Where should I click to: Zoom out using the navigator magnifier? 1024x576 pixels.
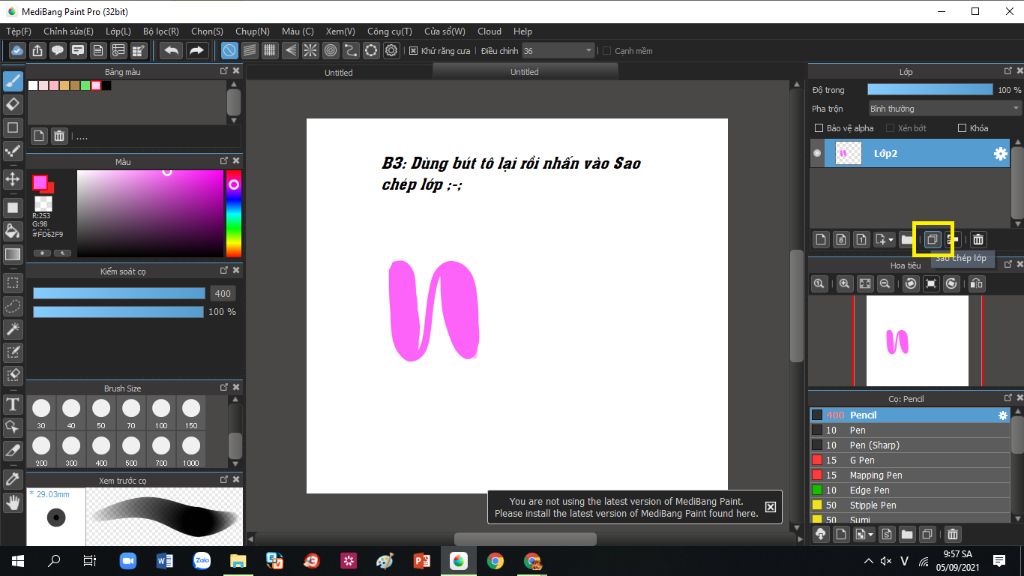click(x=885, y=283)
